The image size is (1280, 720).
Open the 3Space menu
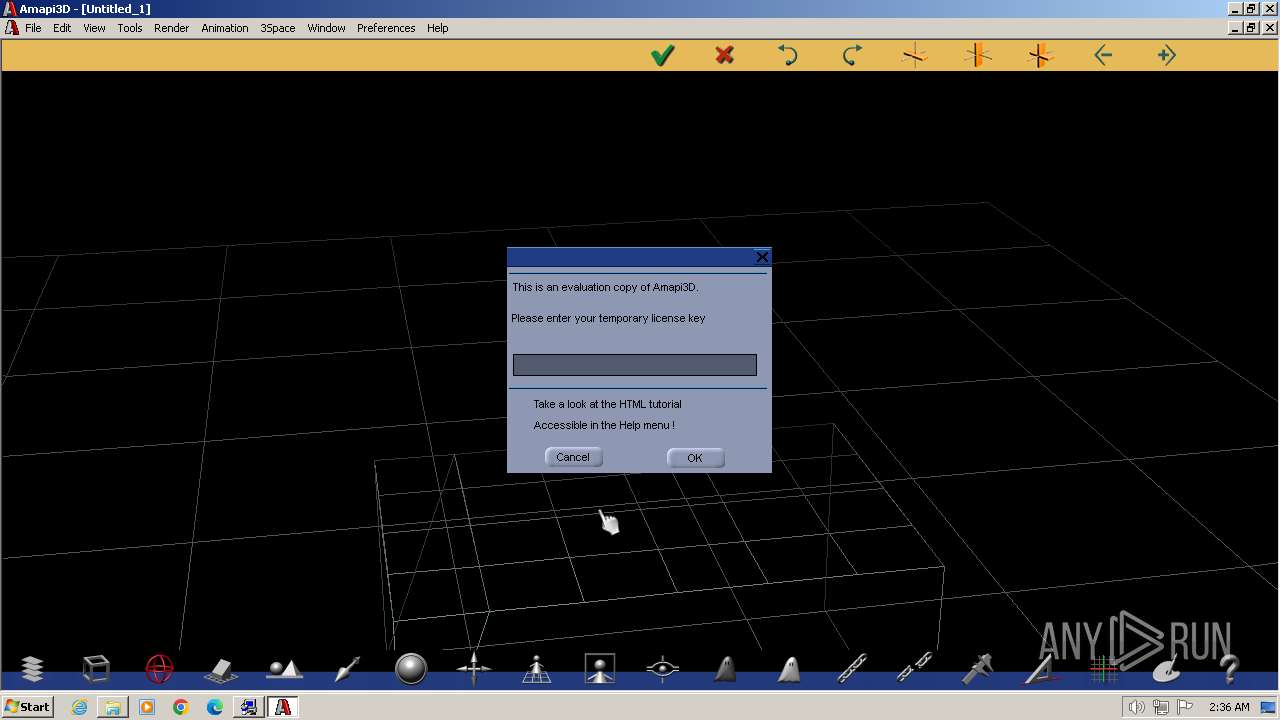(x=278, y=28)
